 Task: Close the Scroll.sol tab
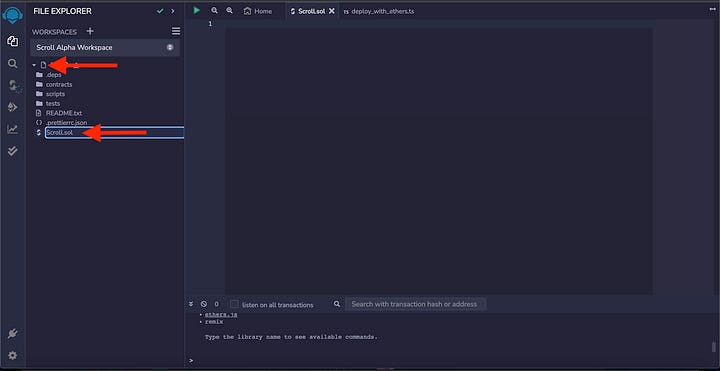(332, 11)
